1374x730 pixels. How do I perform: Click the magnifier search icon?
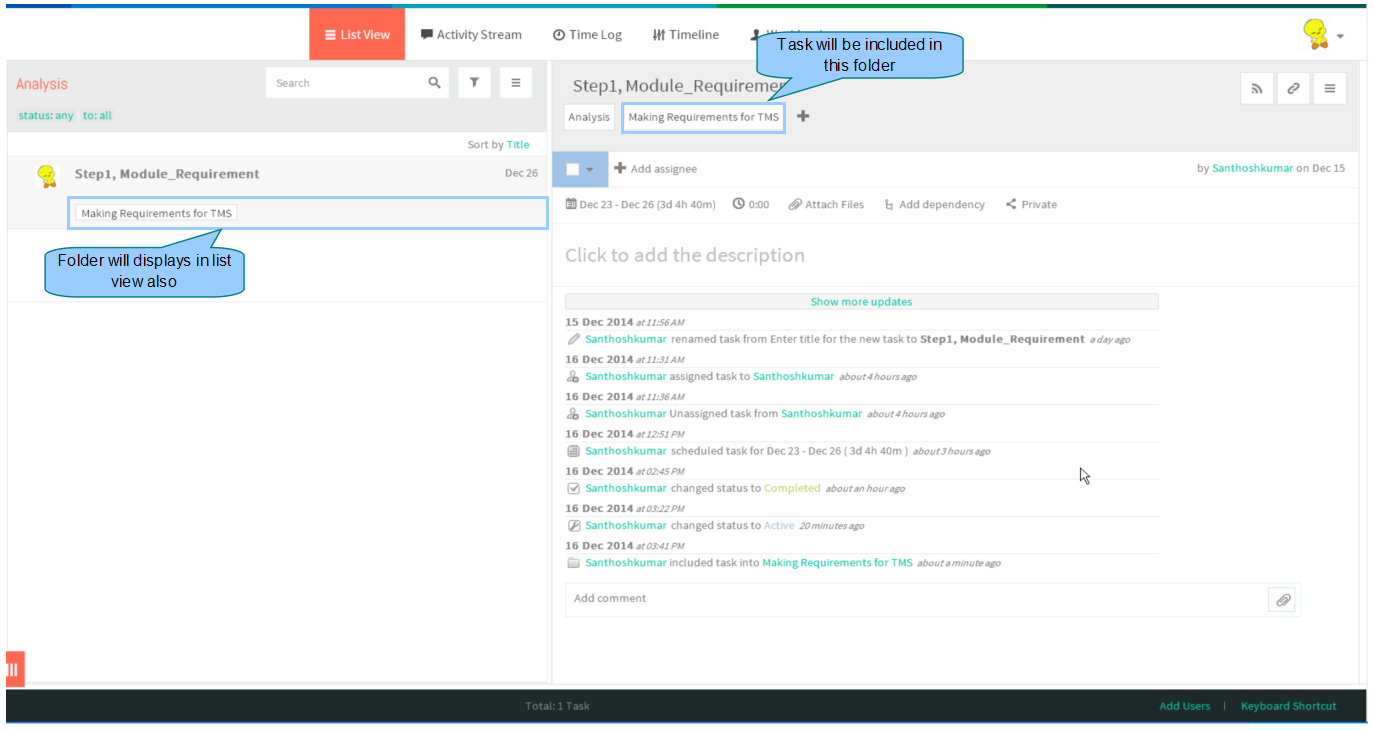[x=435, y=83]
